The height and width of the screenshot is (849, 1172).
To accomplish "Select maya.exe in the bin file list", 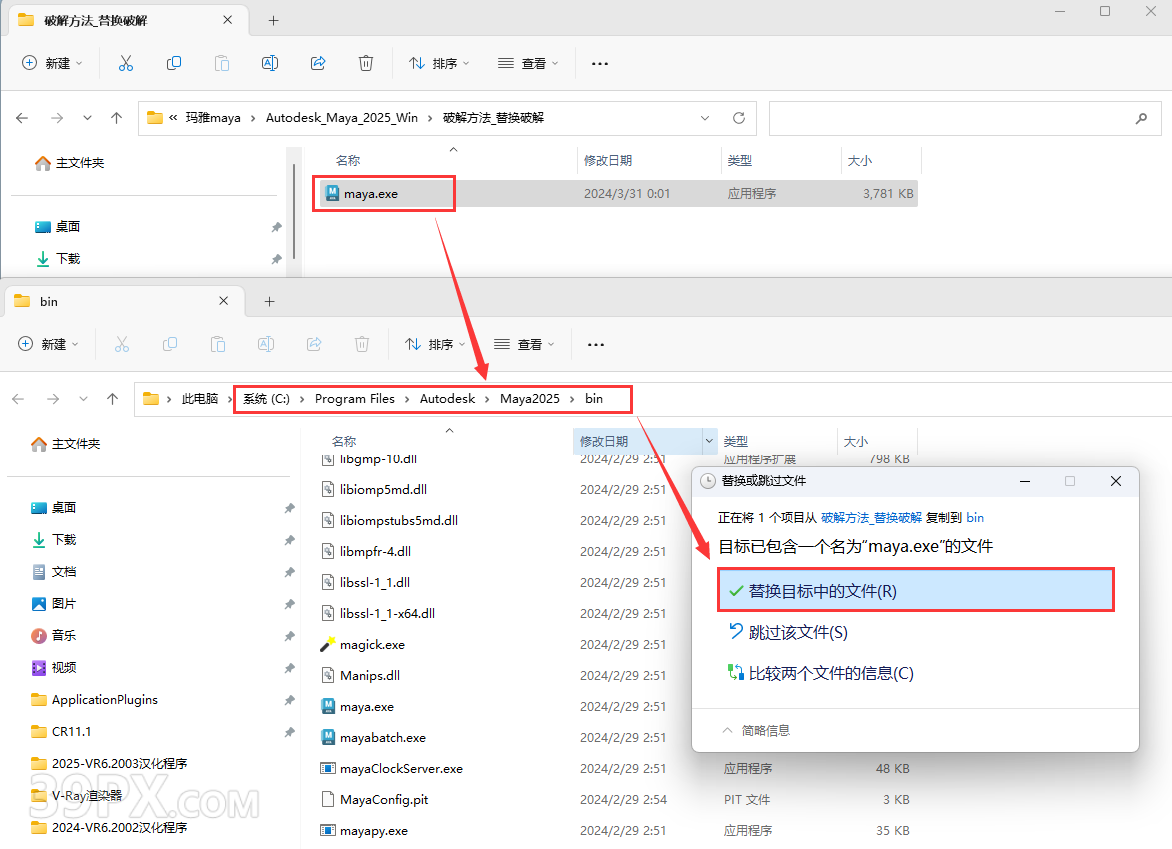I will (366, 706).
